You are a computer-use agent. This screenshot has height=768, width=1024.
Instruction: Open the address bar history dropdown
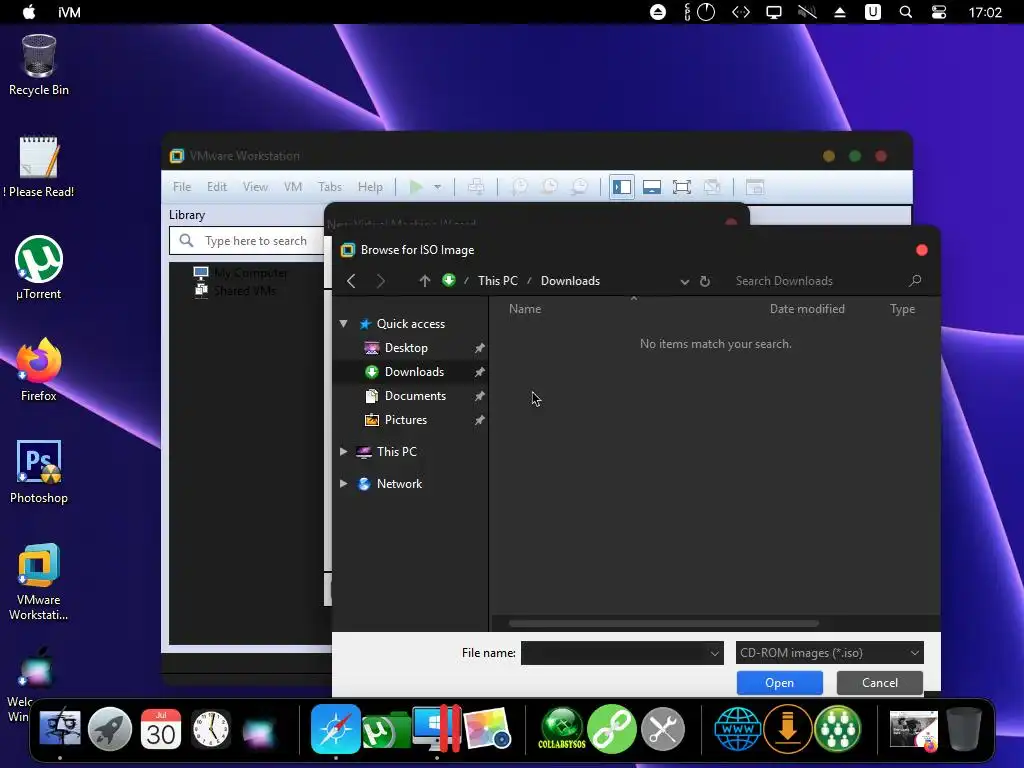[x=684, y=281]
